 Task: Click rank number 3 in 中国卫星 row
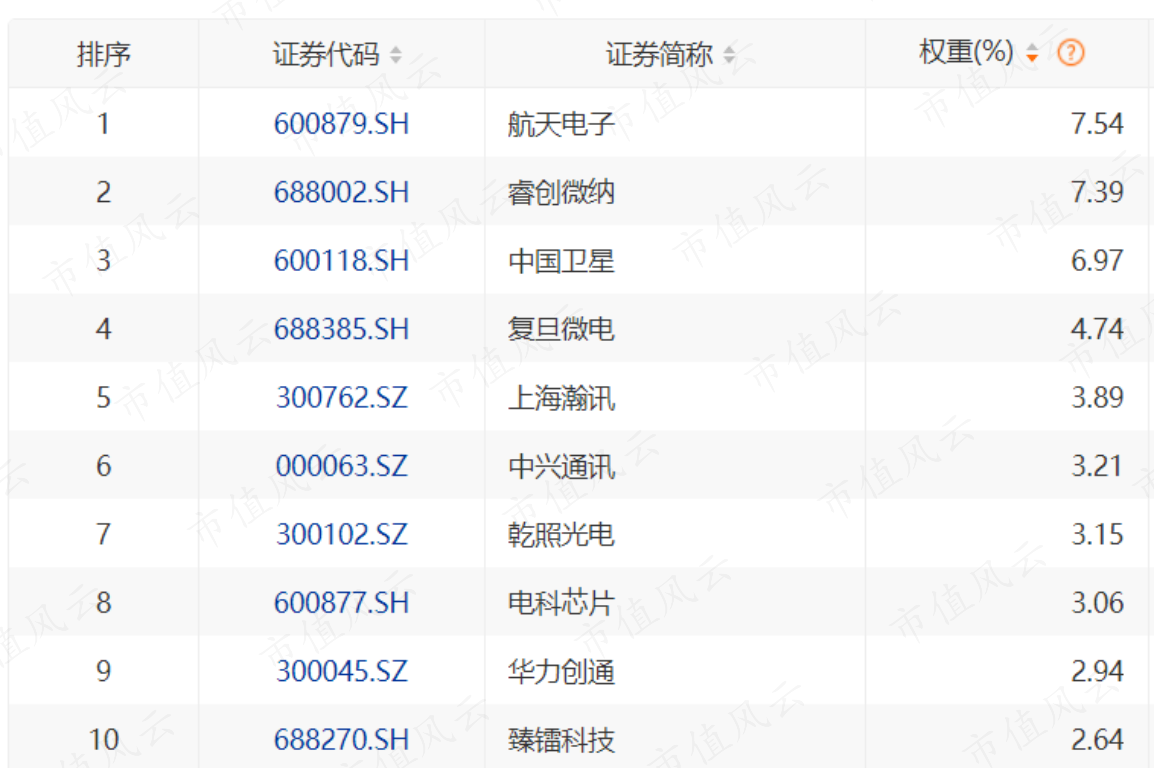click(x=104, y=260)
